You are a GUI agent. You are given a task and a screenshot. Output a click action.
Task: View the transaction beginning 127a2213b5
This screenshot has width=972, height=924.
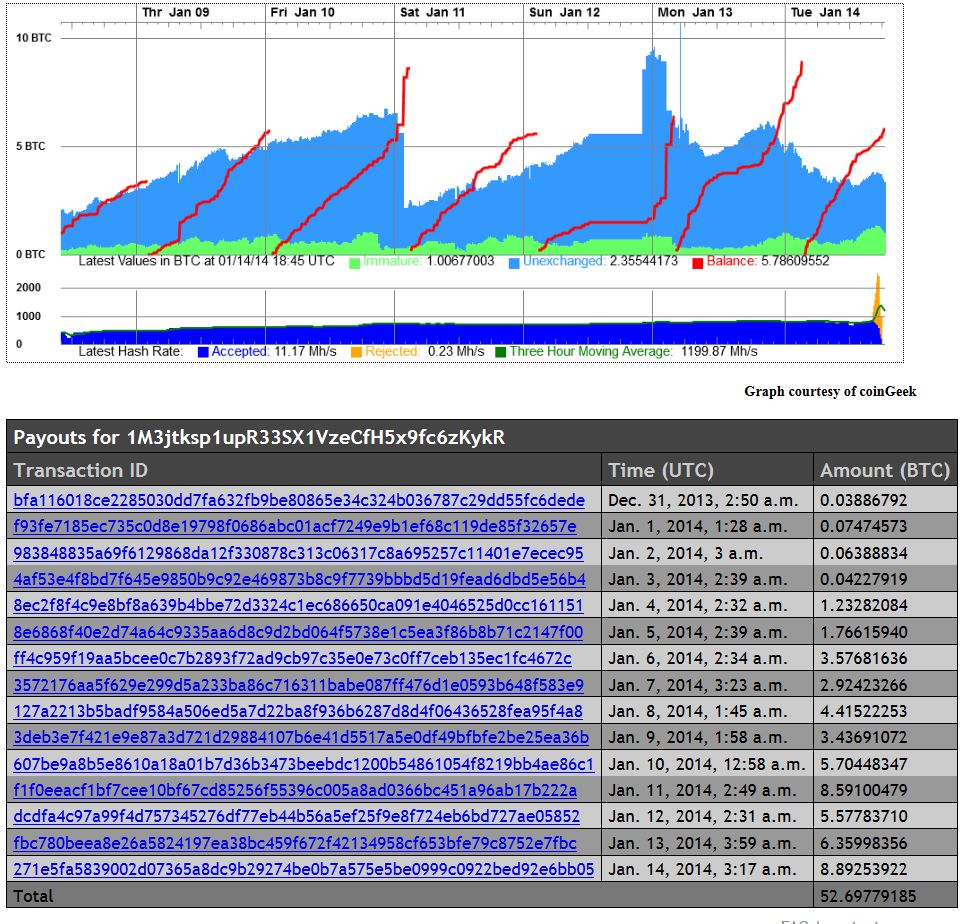pos(298,711)
